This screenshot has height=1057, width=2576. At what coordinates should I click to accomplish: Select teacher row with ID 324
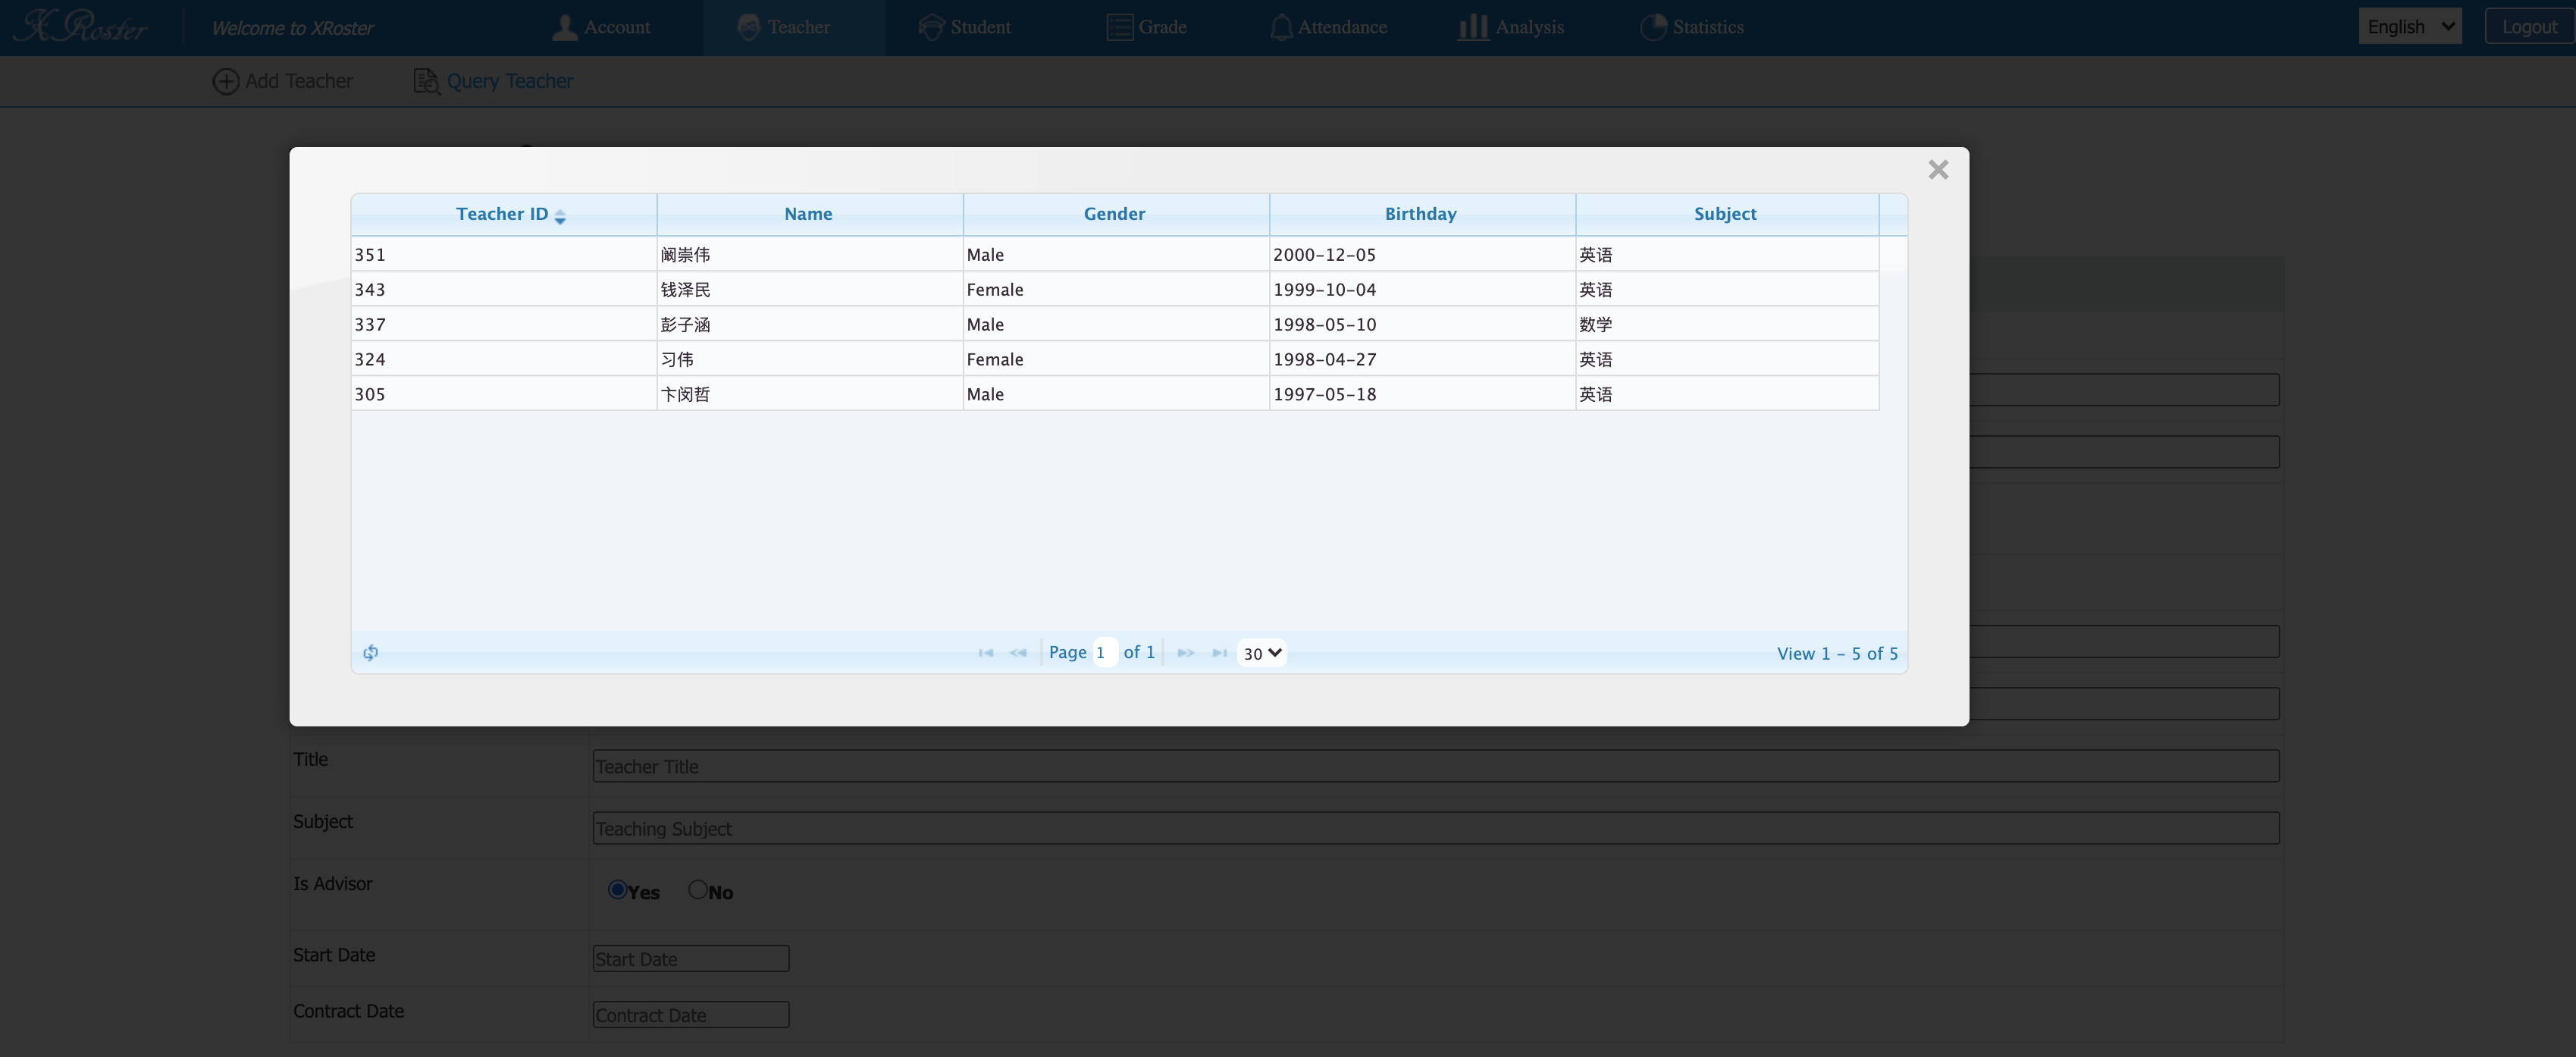(x=1115, y=359)
